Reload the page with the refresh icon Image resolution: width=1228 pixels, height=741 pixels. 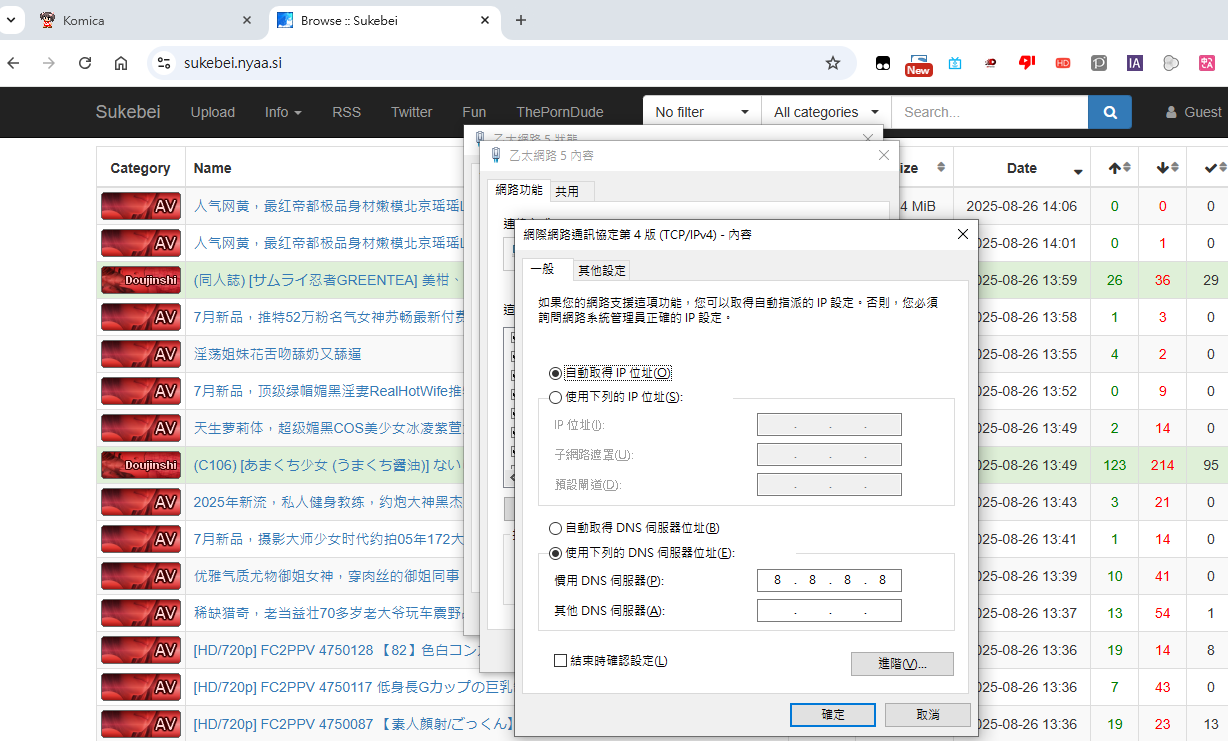(85, 63)
